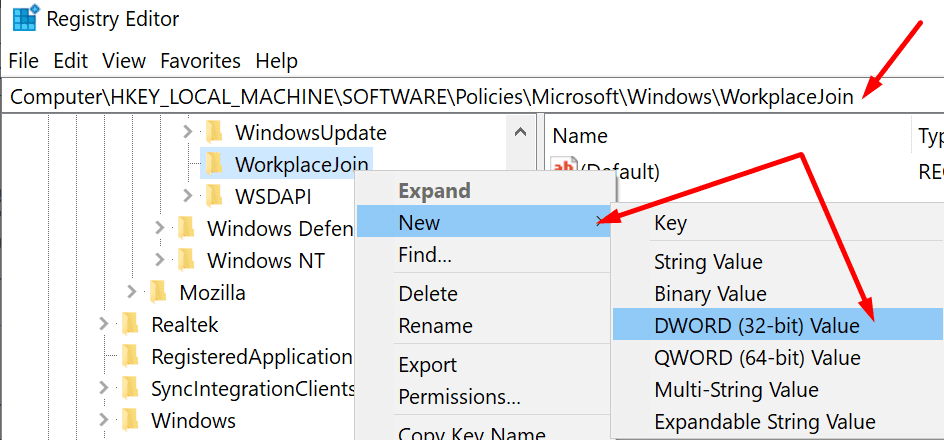Screen dimensions: 944x440
Task: Click the registry path address bar
Action: tap(473, 96)
